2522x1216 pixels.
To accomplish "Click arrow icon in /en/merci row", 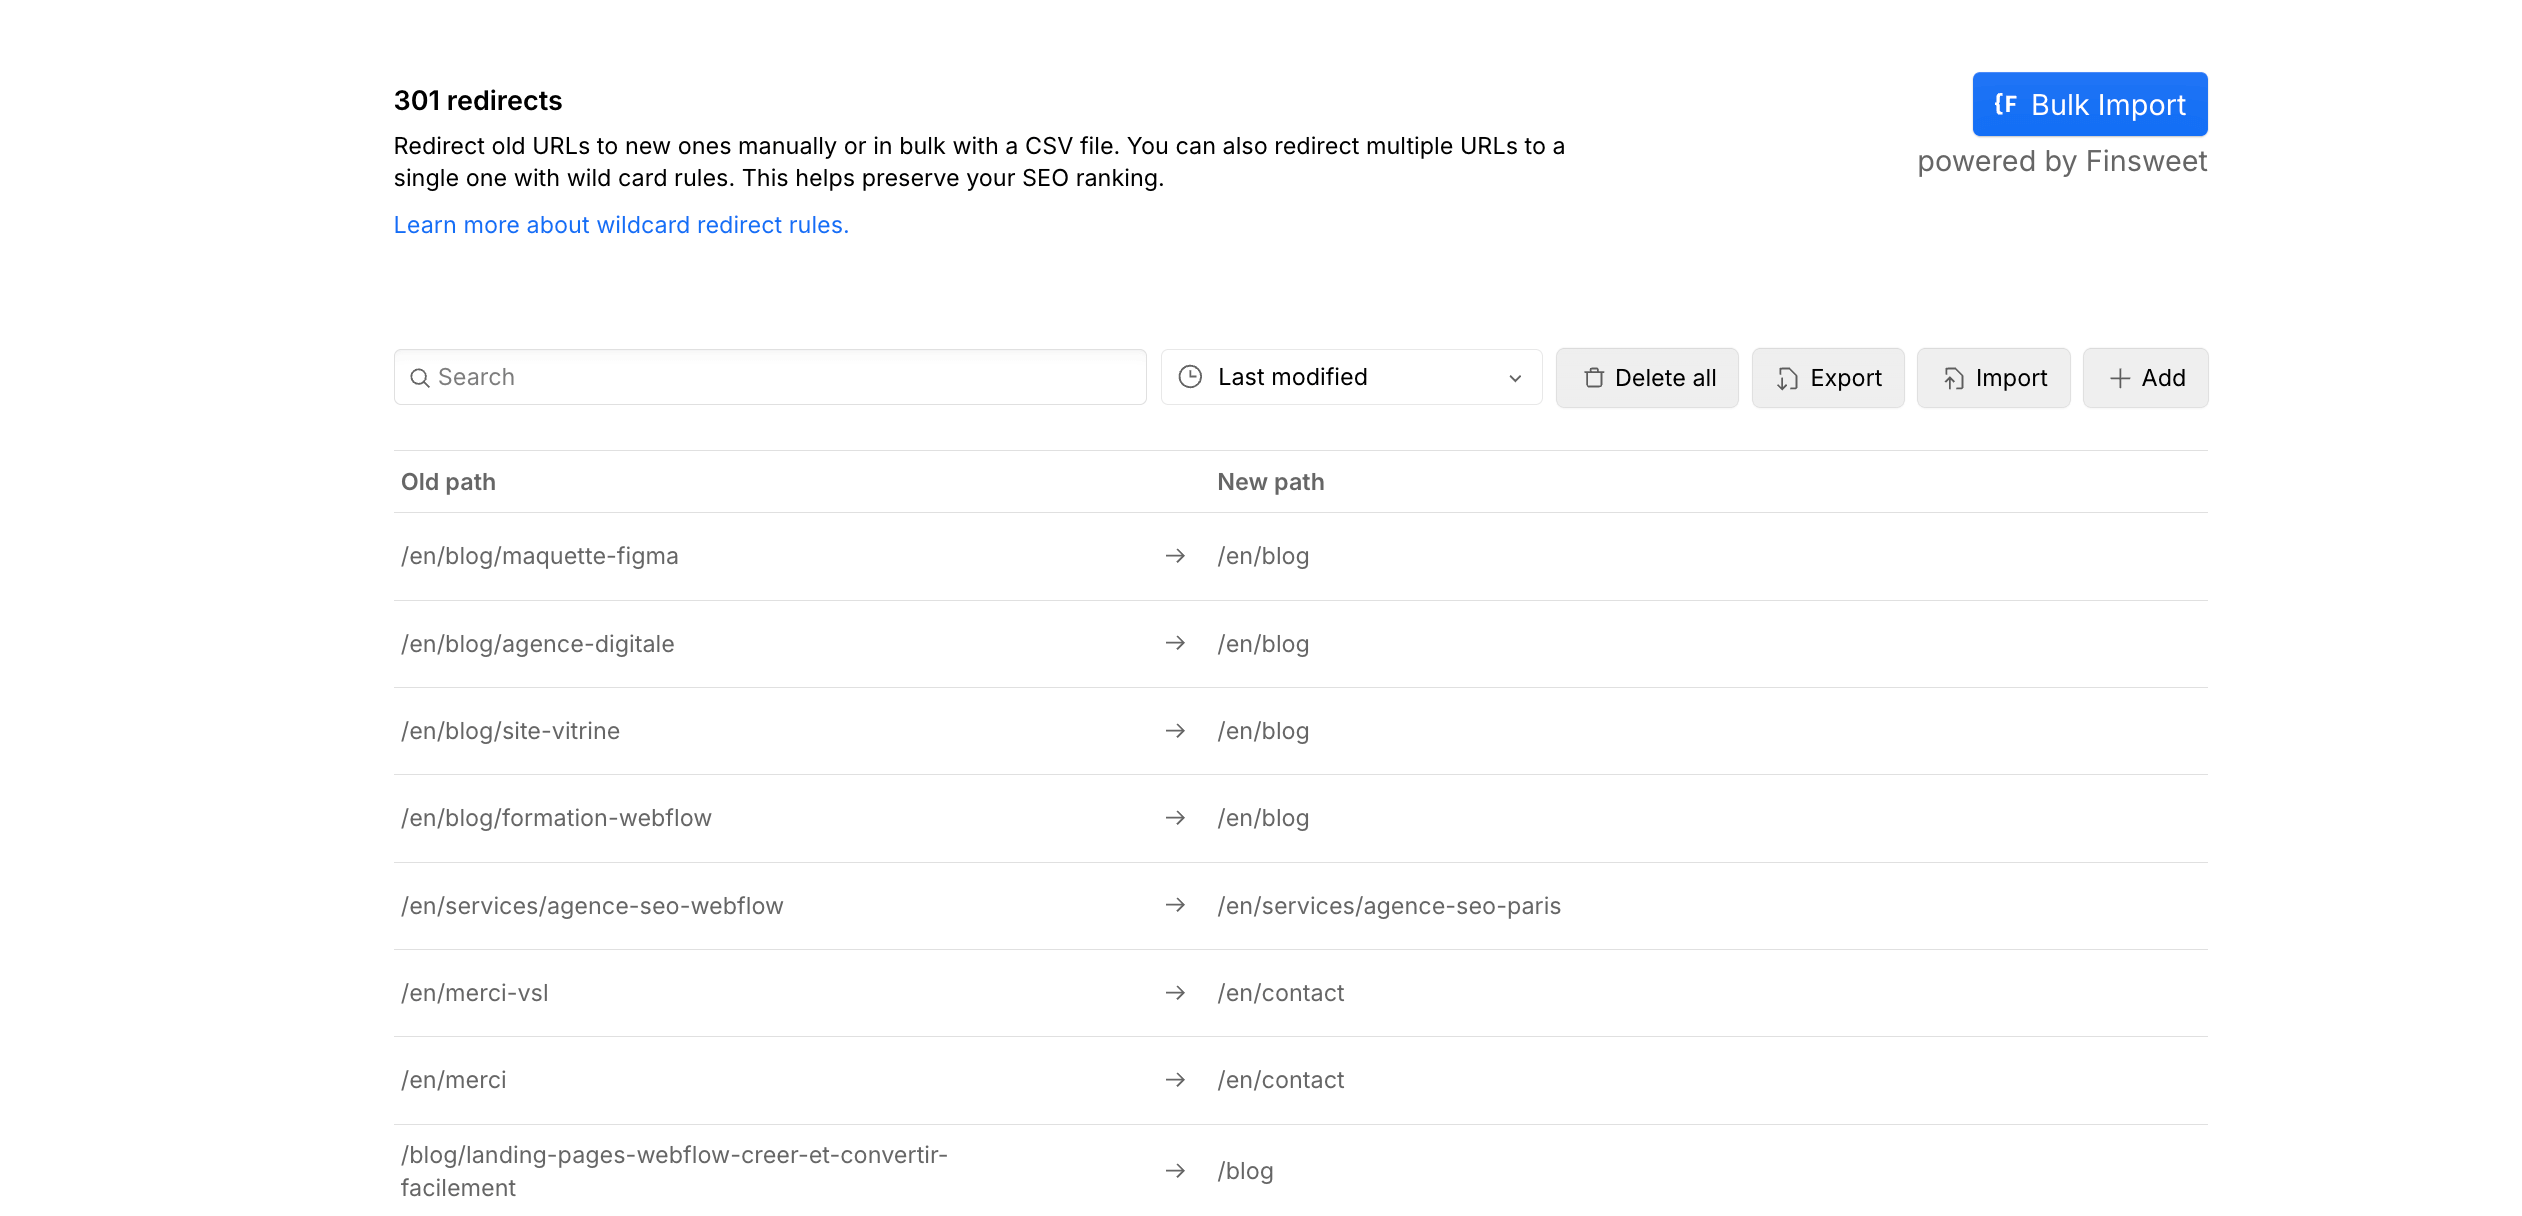I will click(1175, 1080).
